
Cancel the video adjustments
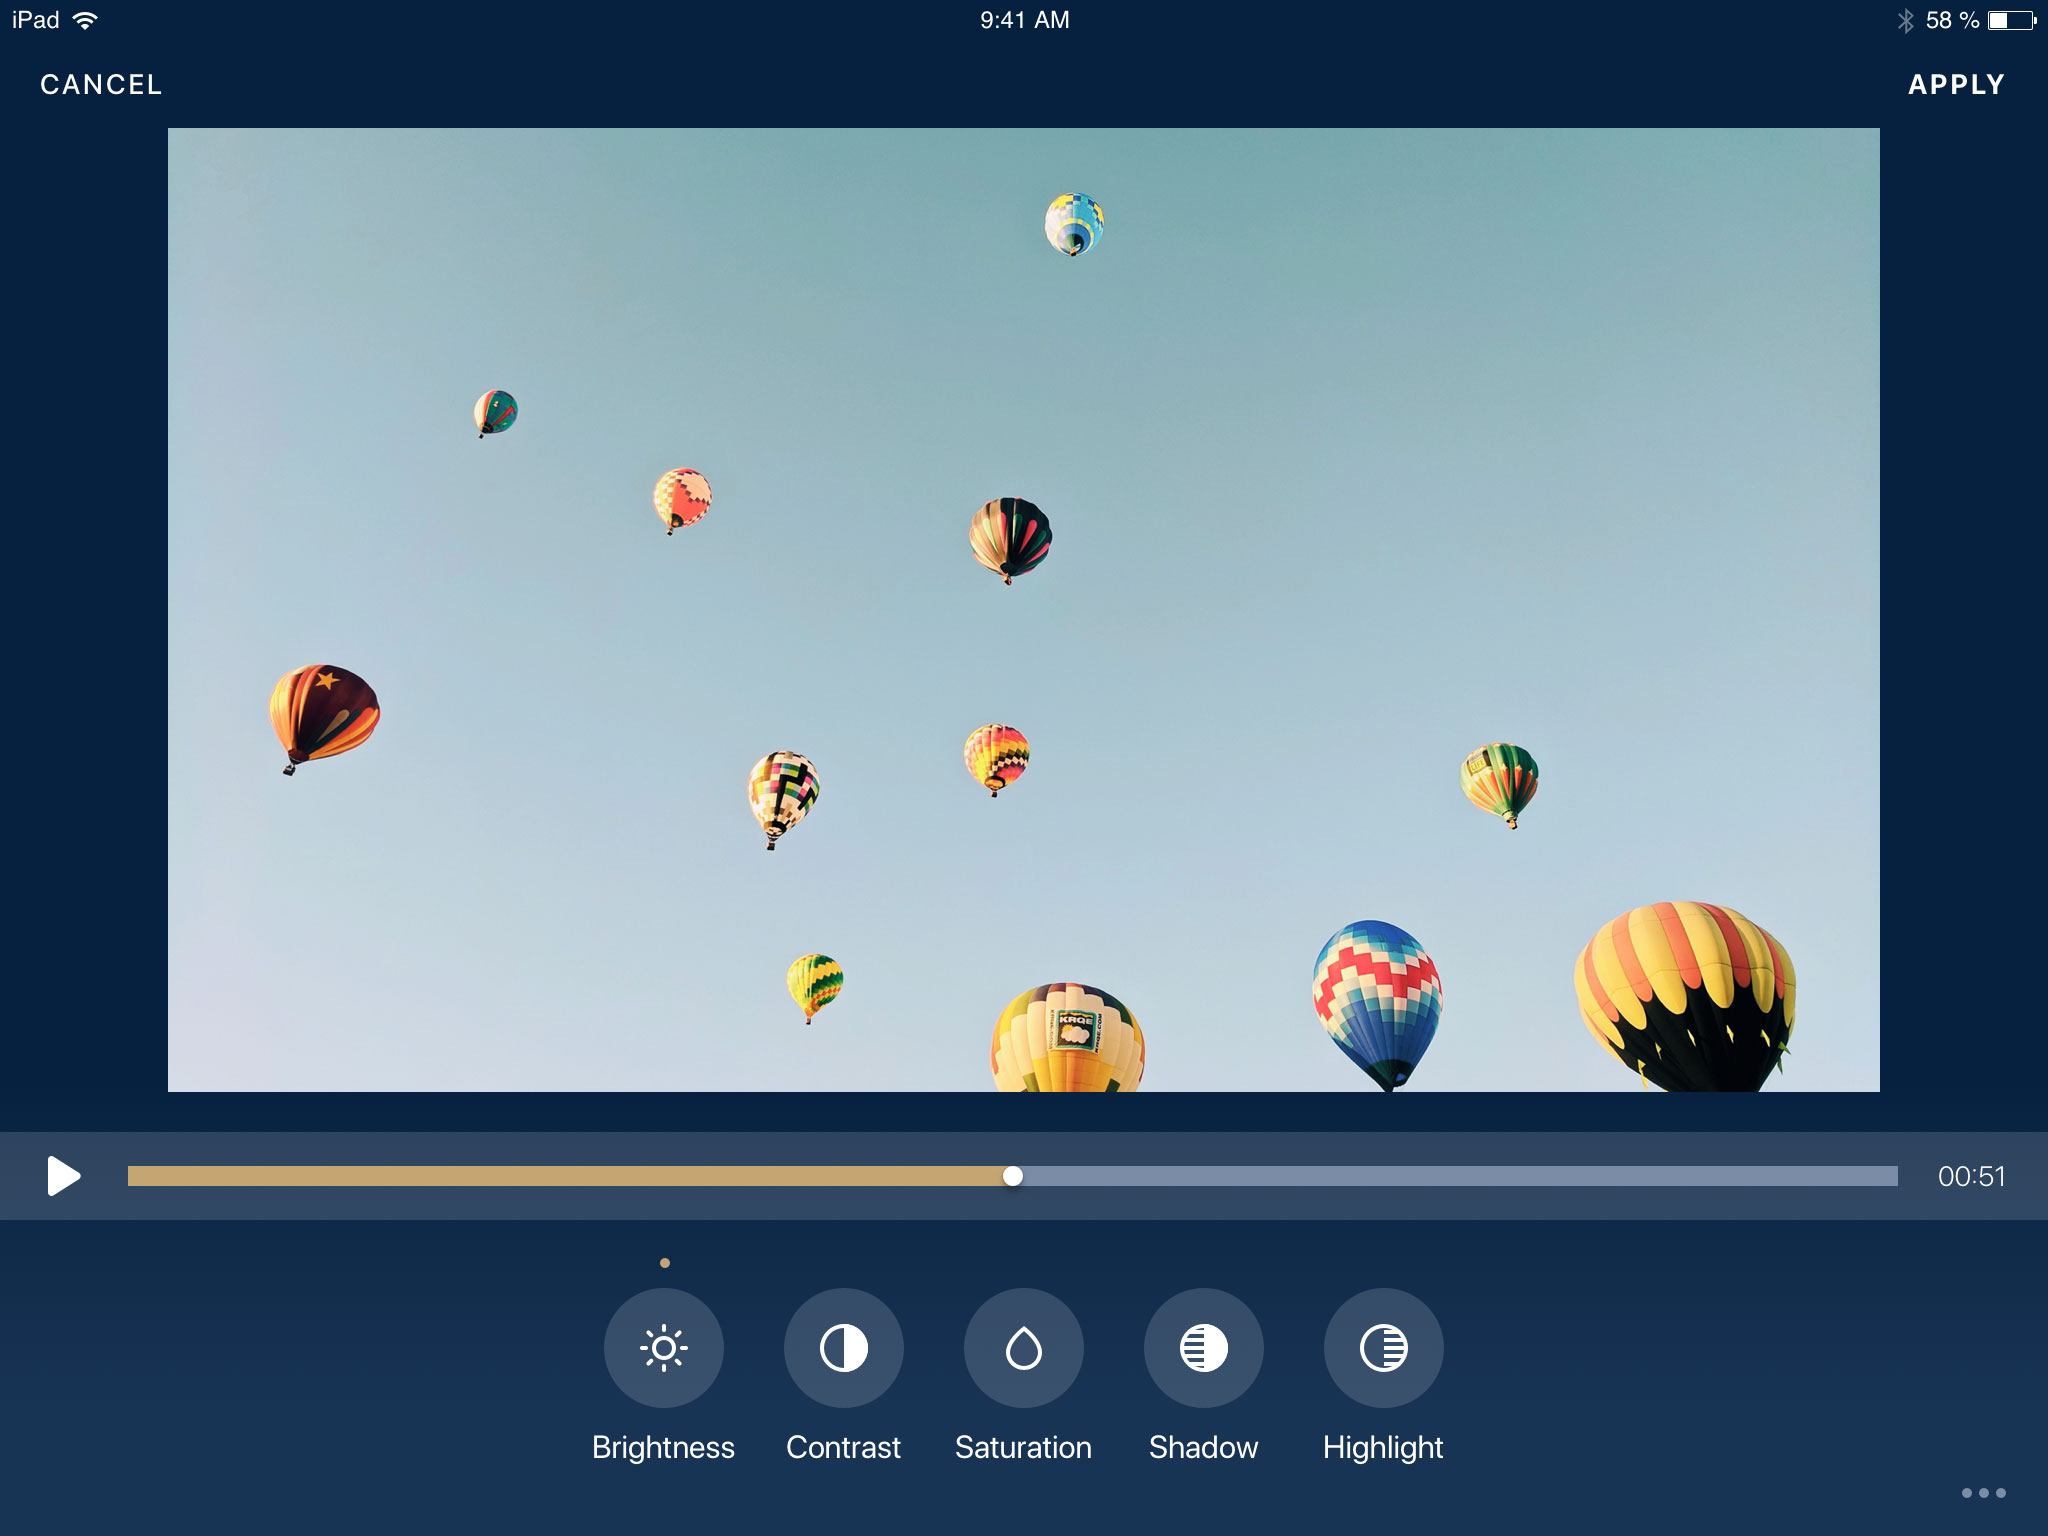click(101, 85)
